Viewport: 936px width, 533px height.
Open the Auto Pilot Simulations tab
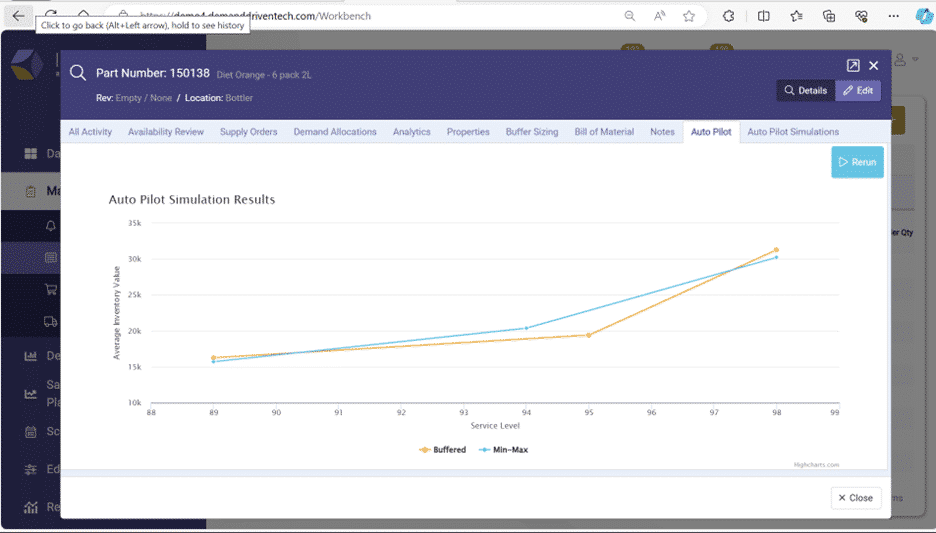coord(793,132)
